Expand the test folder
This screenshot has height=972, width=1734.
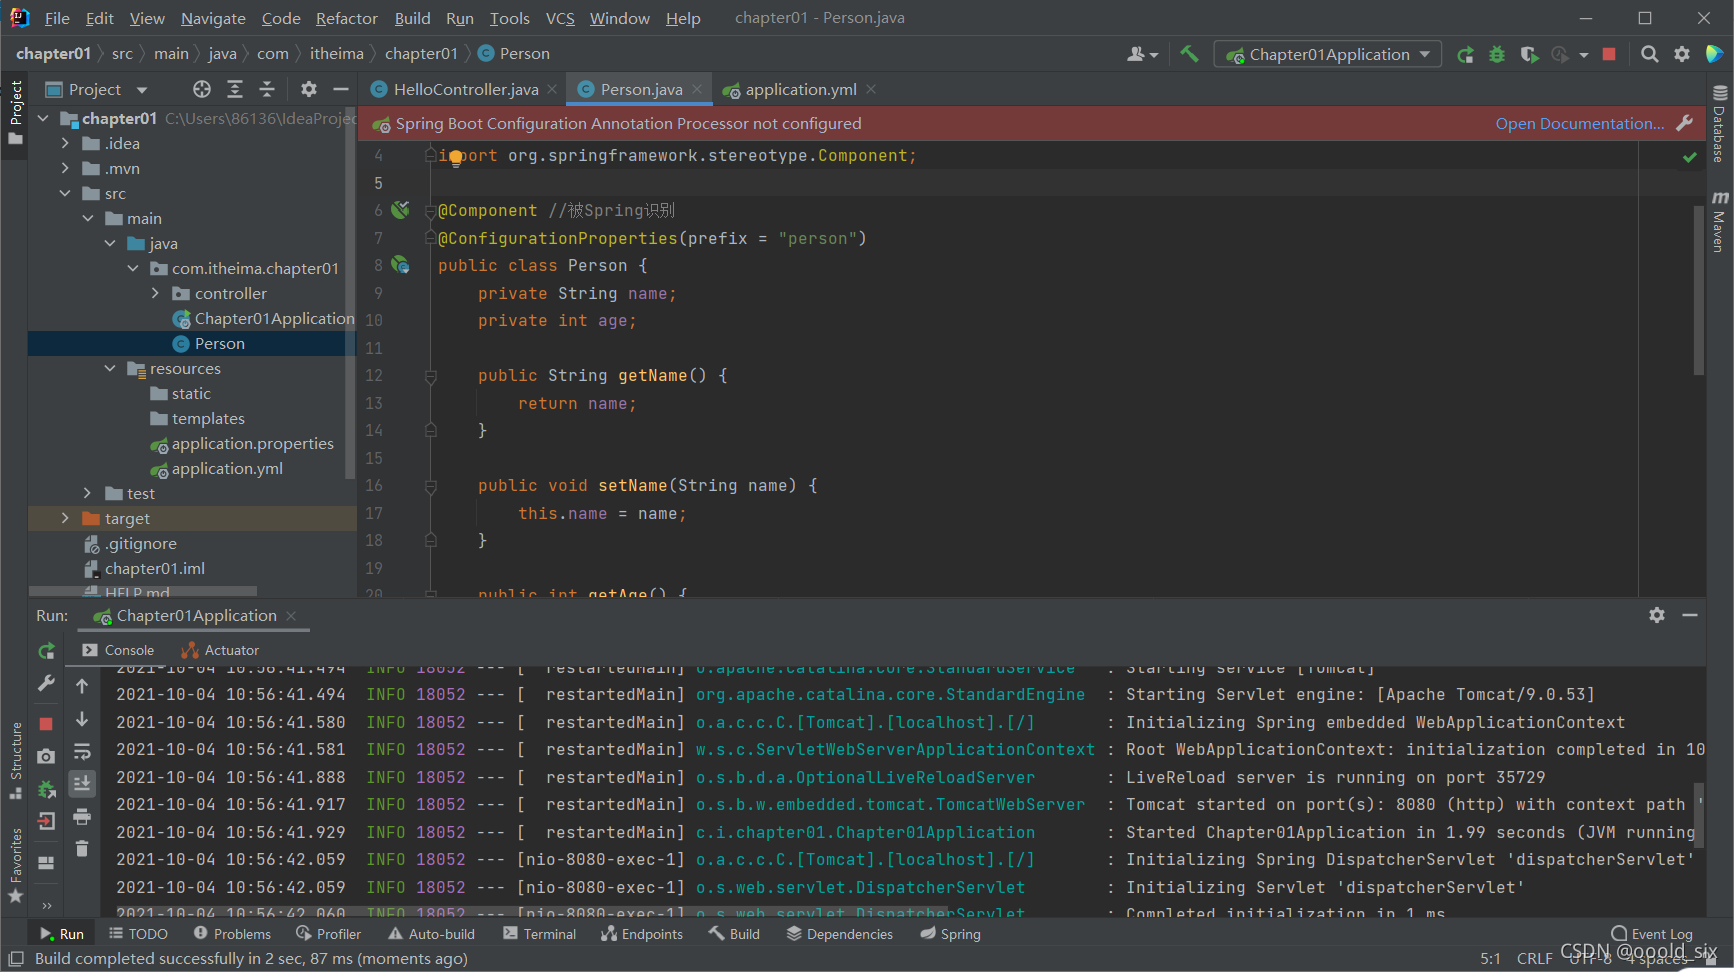pyautogui.click(x=87, y=493)
